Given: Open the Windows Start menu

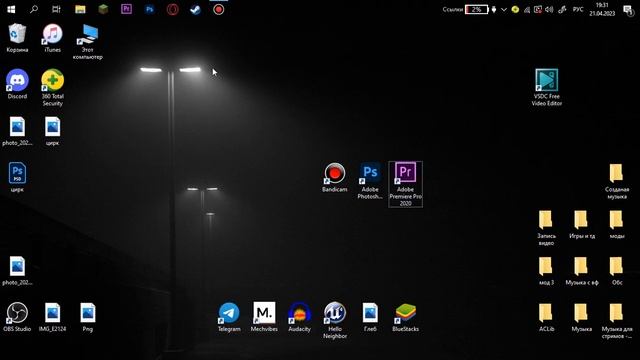Looking at the screenshot, I should tap(11, 9).
